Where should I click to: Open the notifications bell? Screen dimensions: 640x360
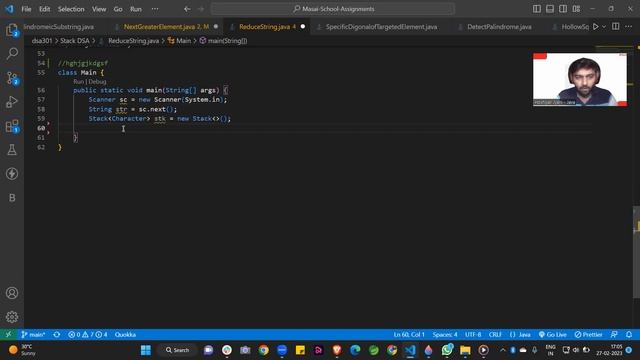click(x=629, y=335)
